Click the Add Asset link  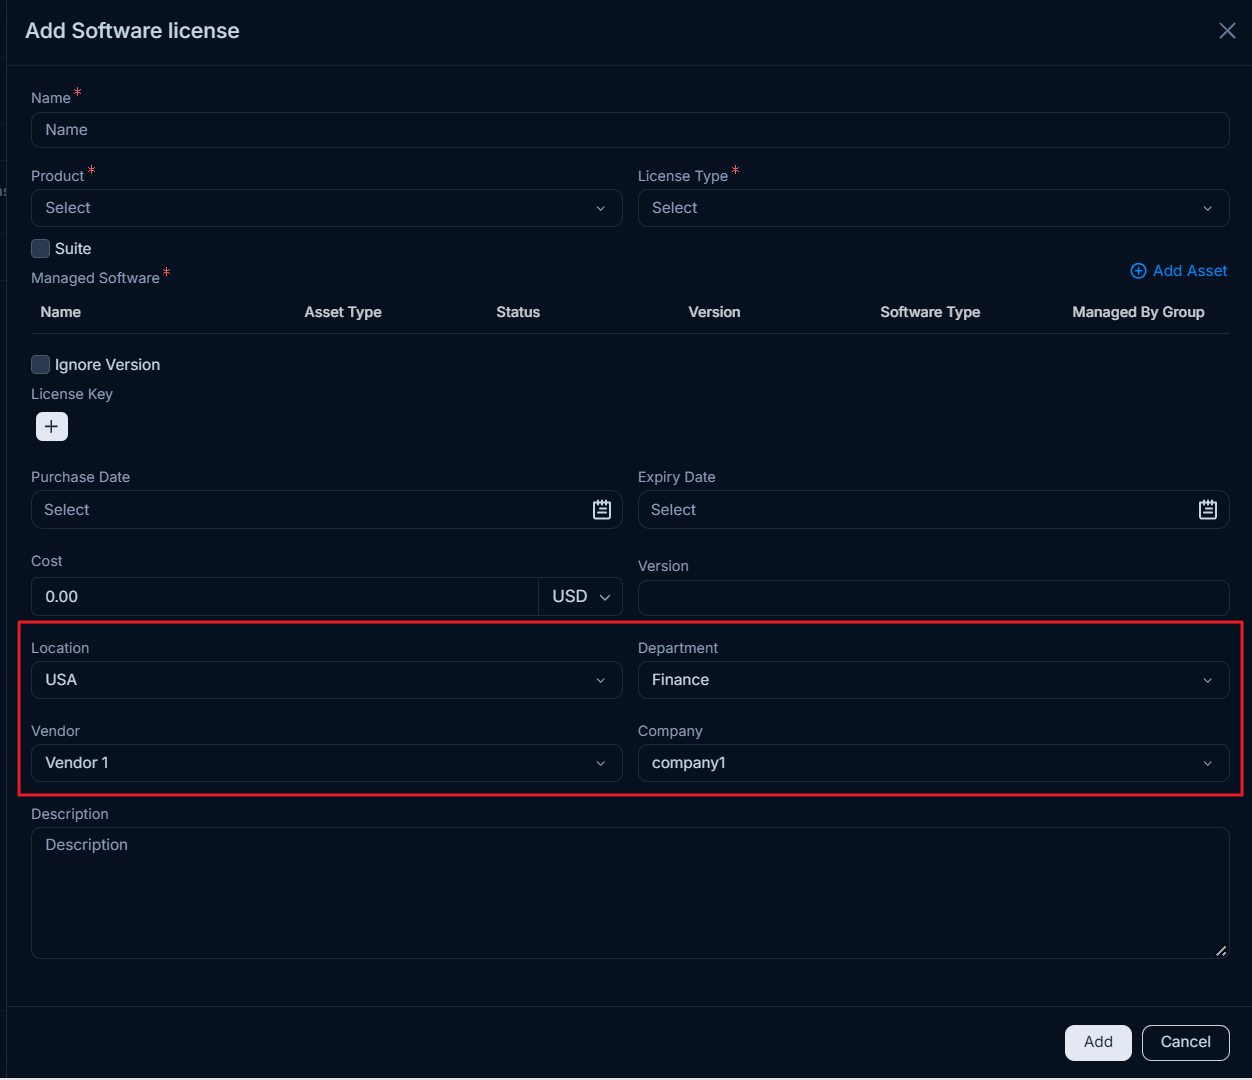(x=1179, y=271)
